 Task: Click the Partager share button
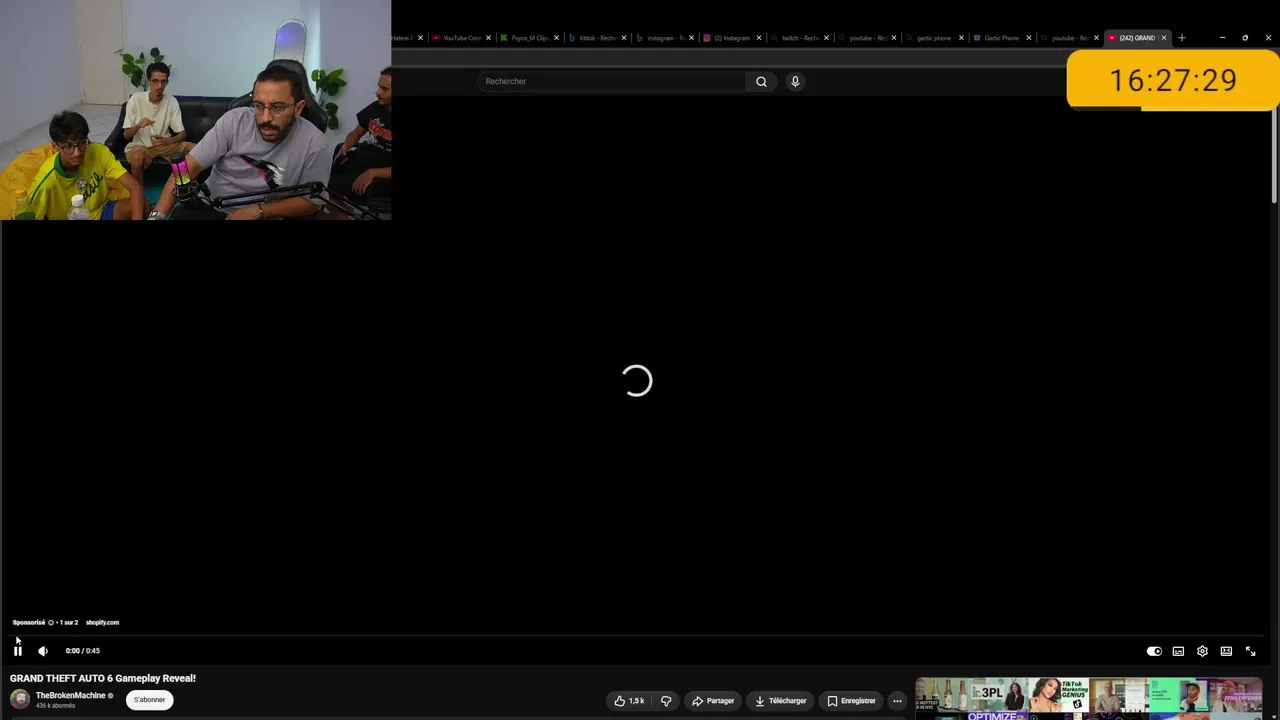click(713, 701)
